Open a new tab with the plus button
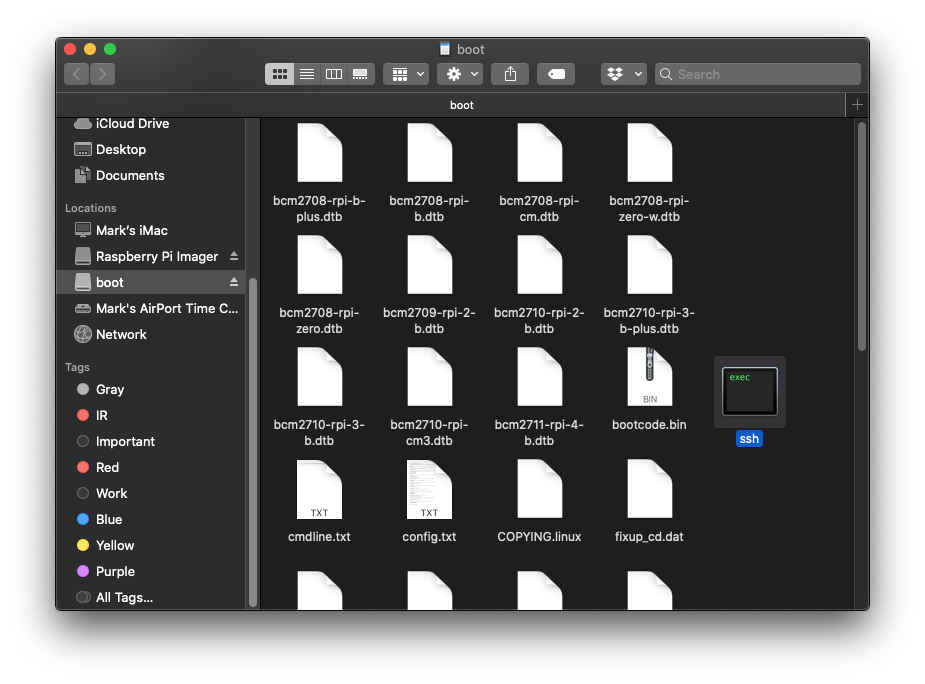 point(857,104)
